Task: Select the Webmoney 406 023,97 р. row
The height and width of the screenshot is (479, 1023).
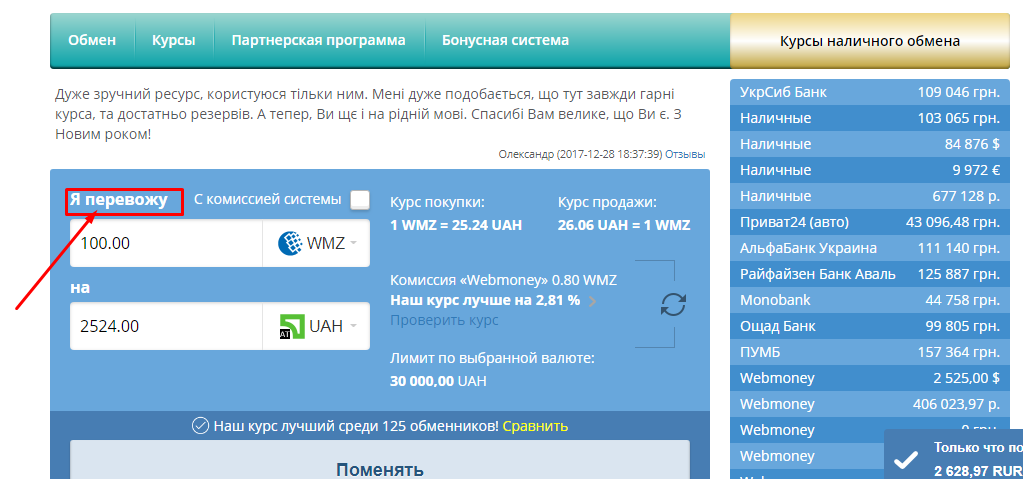Action: pyautogui.click(x=870, y=404)
